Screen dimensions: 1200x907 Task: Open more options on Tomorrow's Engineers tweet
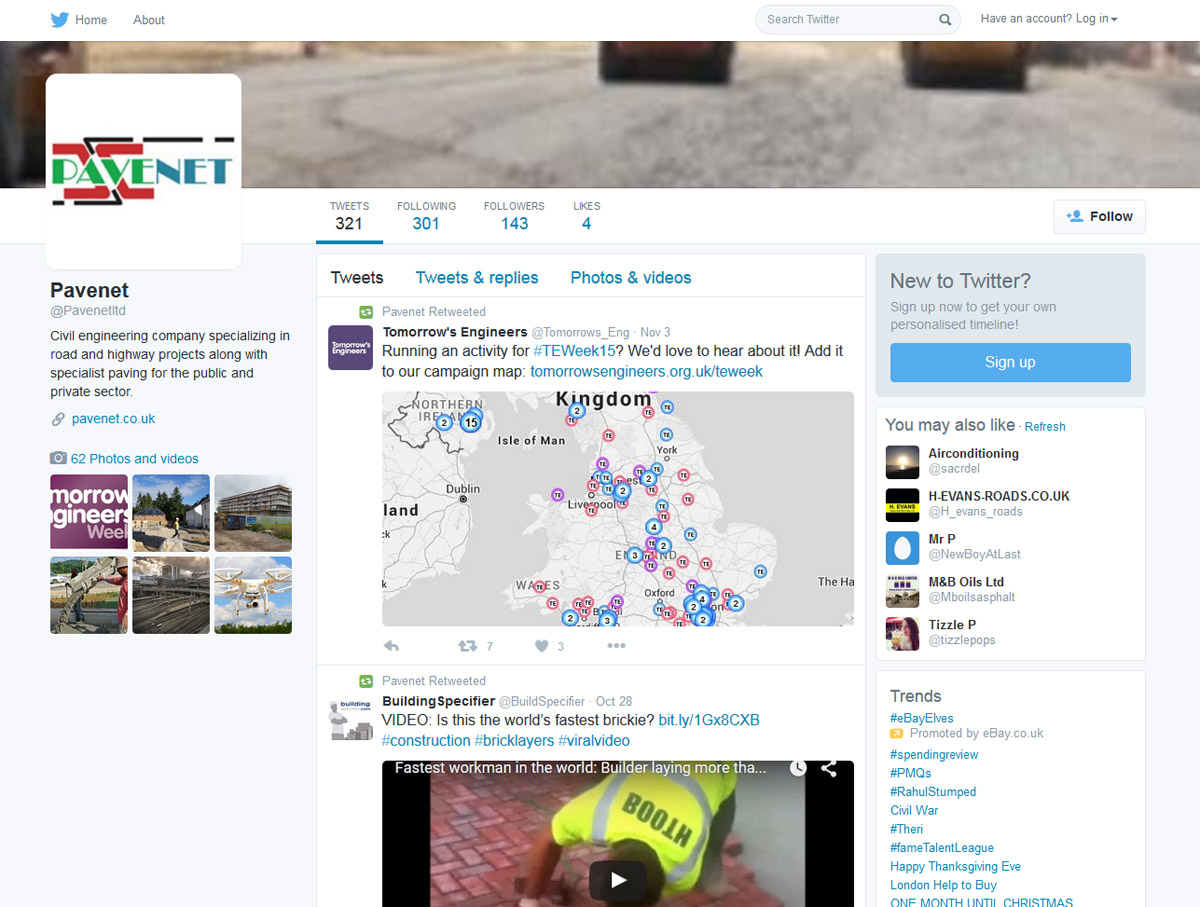click(616, 646)
